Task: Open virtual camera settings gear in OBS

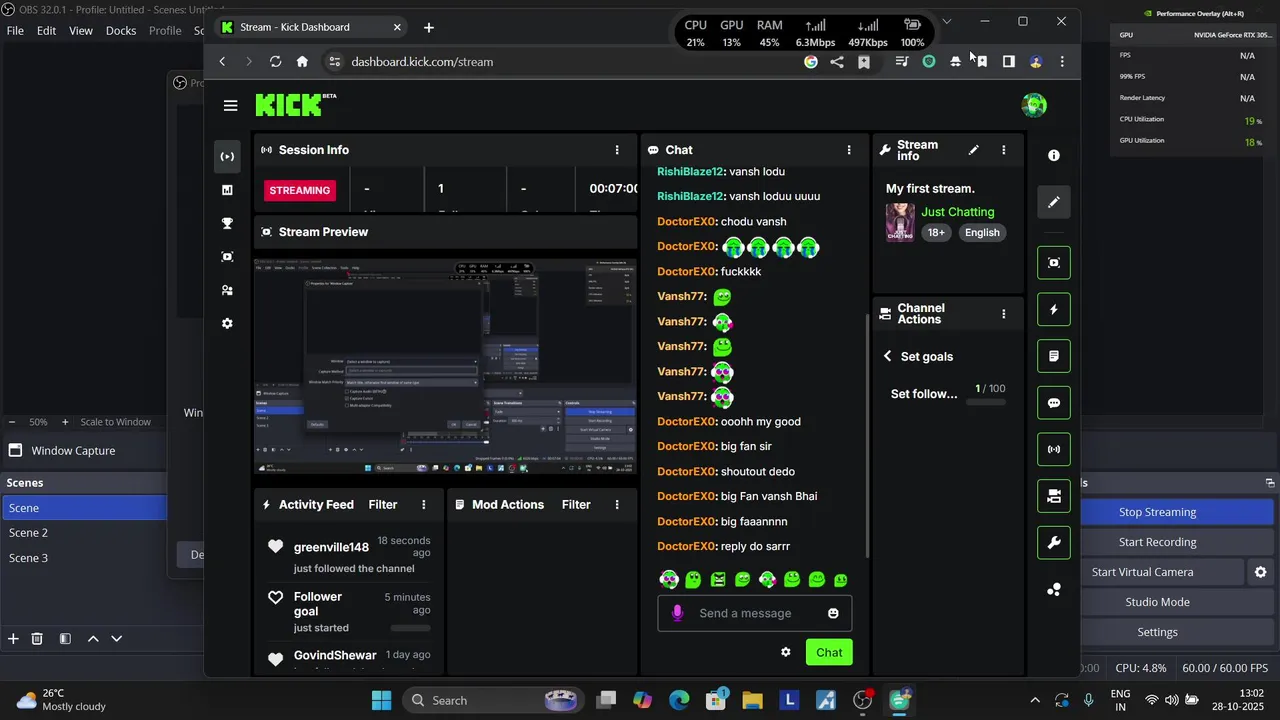Action: [1260, 572]
